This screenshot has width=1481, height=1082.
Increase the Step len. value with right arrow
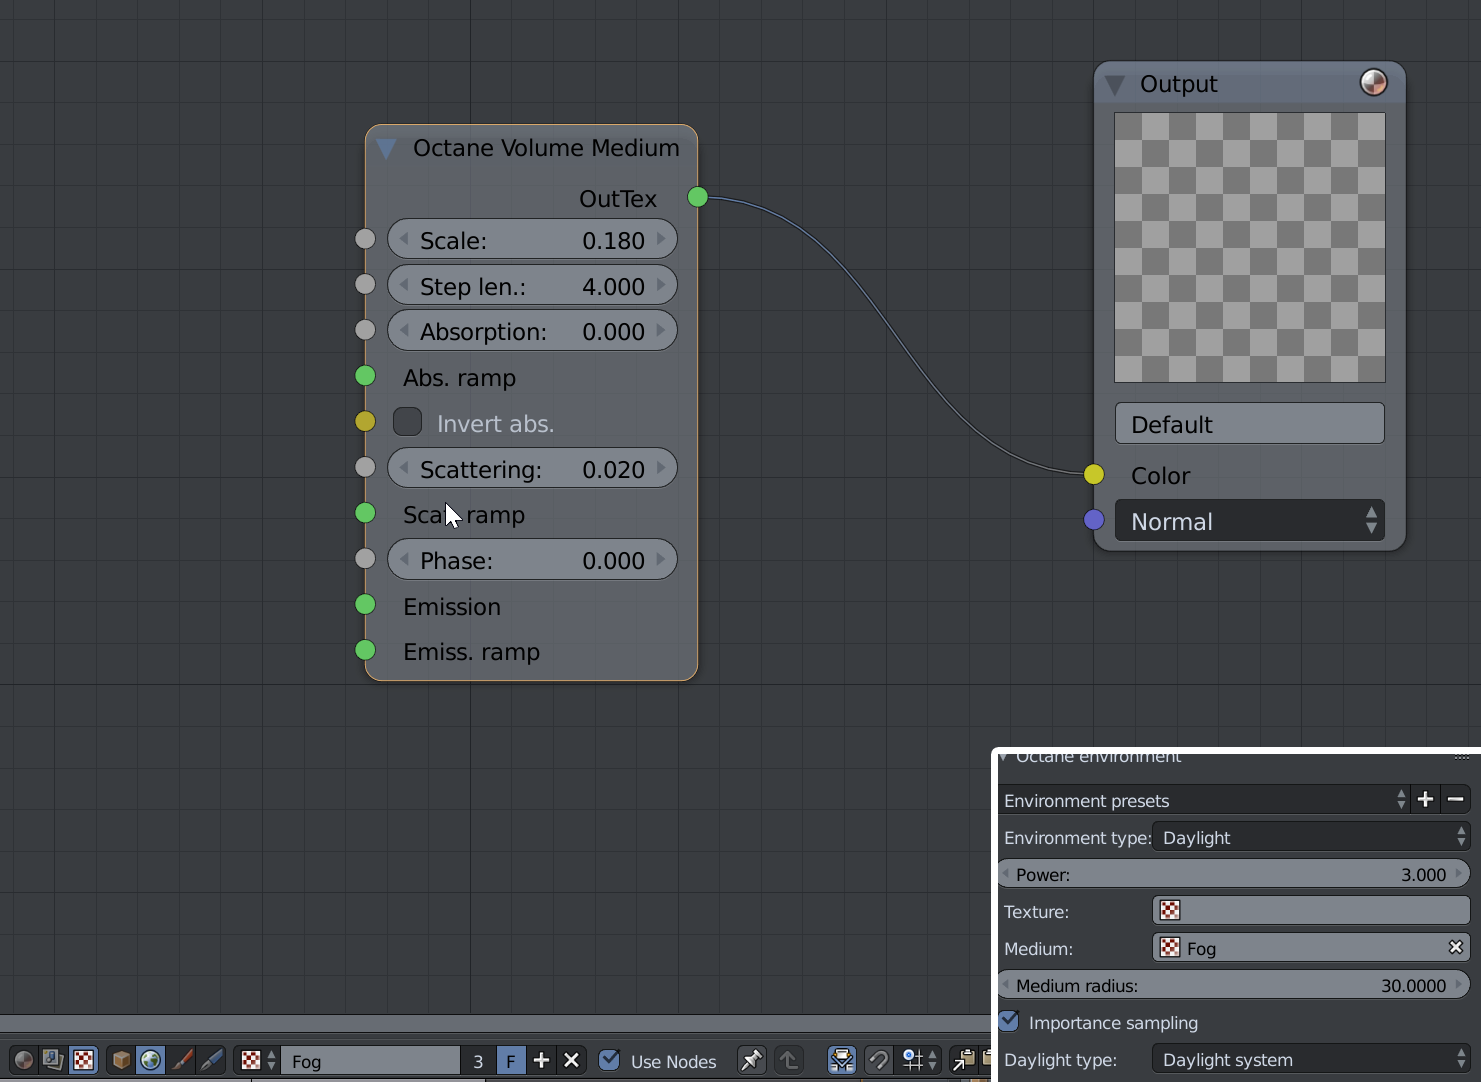coord(661,286)
